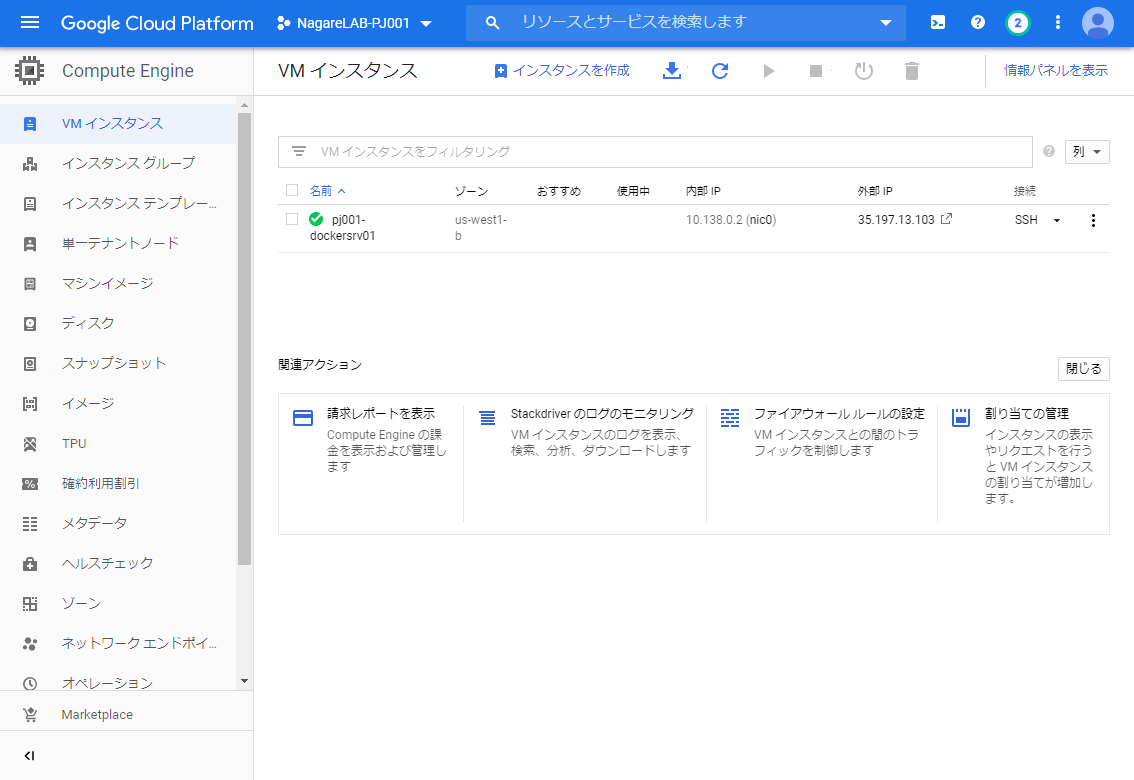Open the user account avatar
The width and height of the screenshot is (1134, 780).
click(x=1097, y=22)
